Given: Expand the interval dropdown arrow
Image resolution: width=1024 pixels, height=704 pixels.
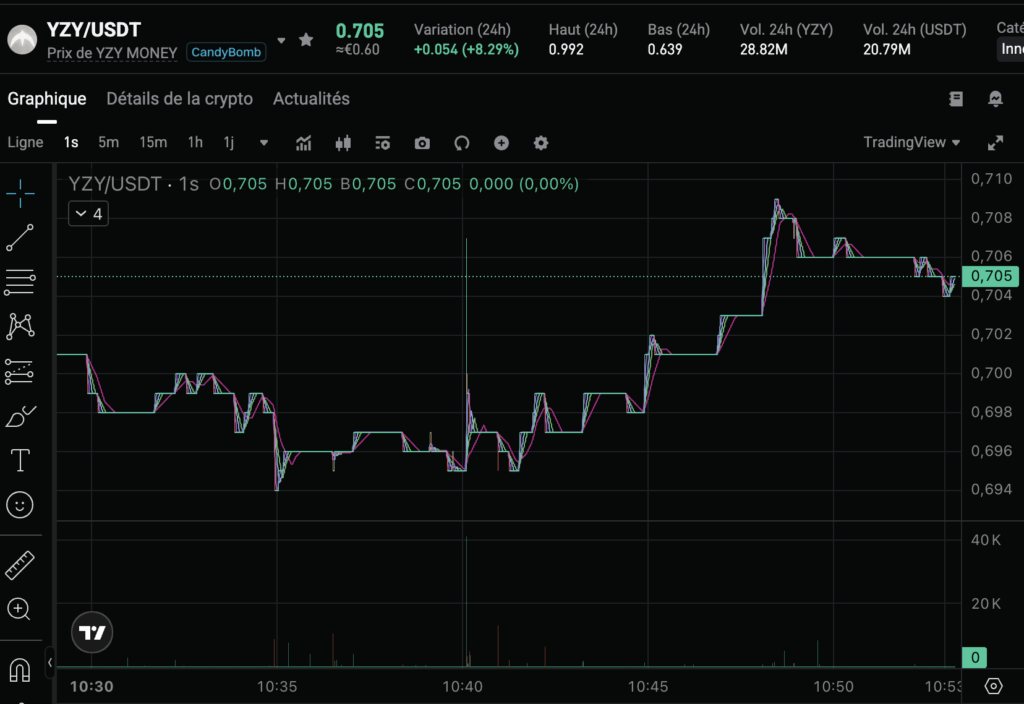Looking at the screenshot, I should click(x=263, y=143).
